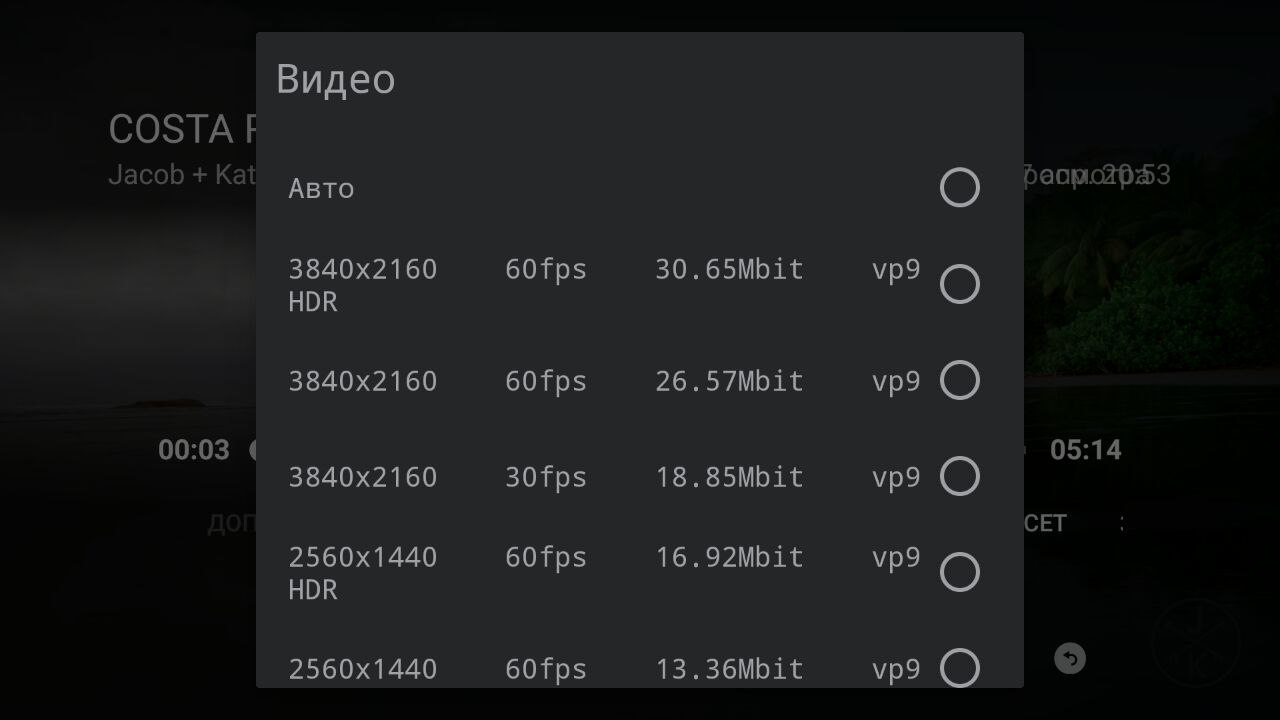This screenshot has height=720, width=1280.
Task: Click the round undo arrow icon
Action: click(x=1070, y=659)
